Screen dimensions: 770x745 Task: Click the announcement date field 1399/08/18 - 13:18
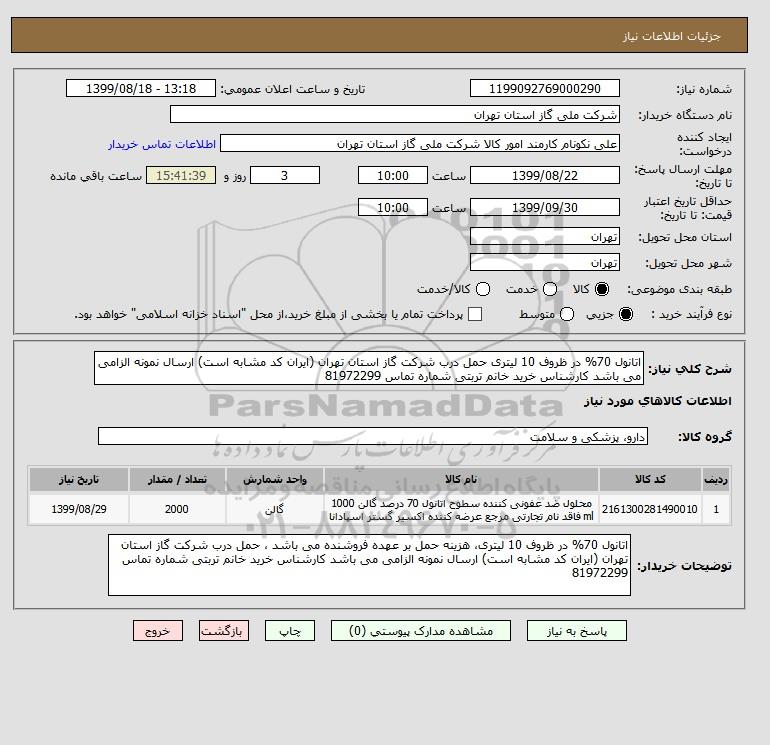[x=141, y=88]
